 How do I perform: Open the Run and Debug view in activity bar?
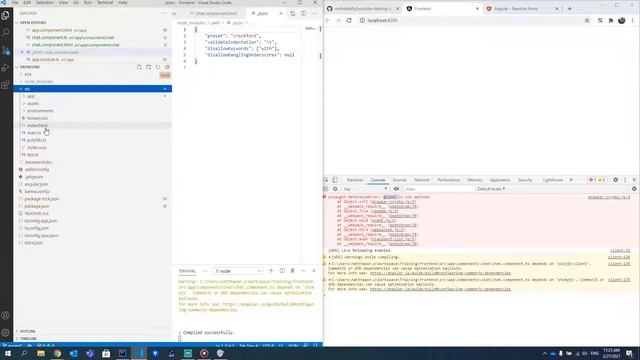(6, 67)
